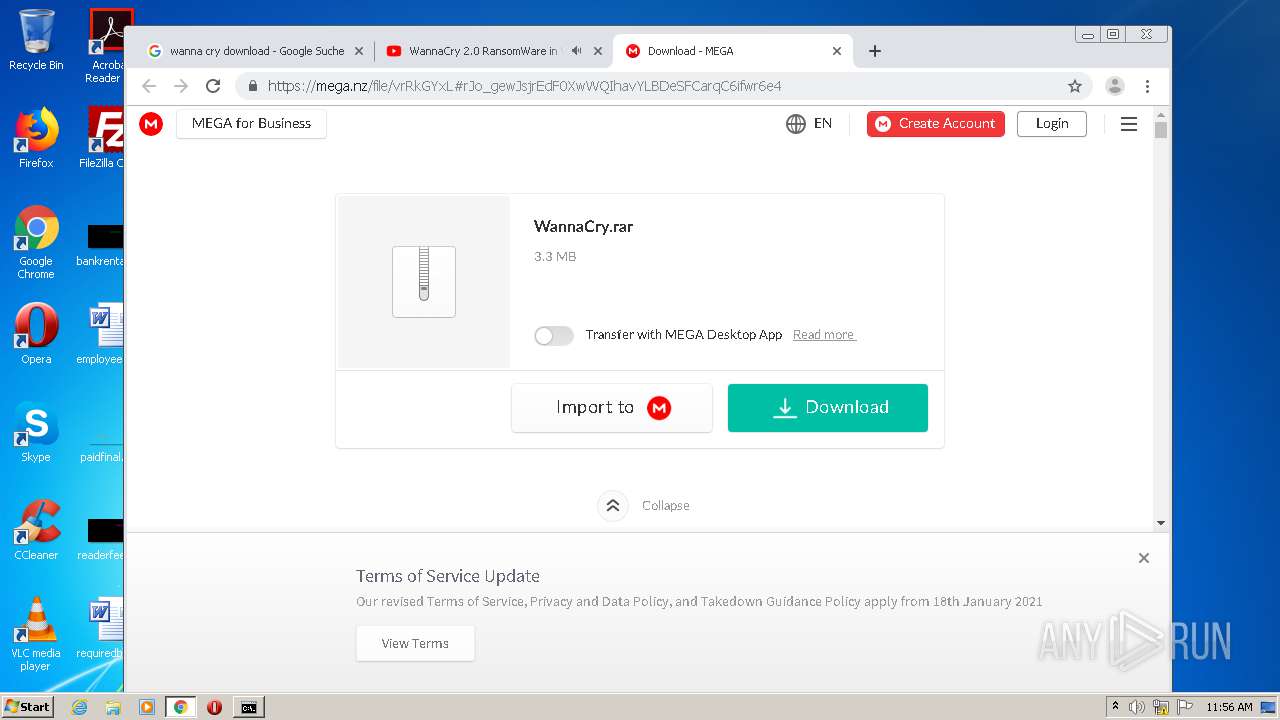This screenshot has width=1280, height=720.
Task: Click the page vertical scrollbar thumb
Action: 1161,128
